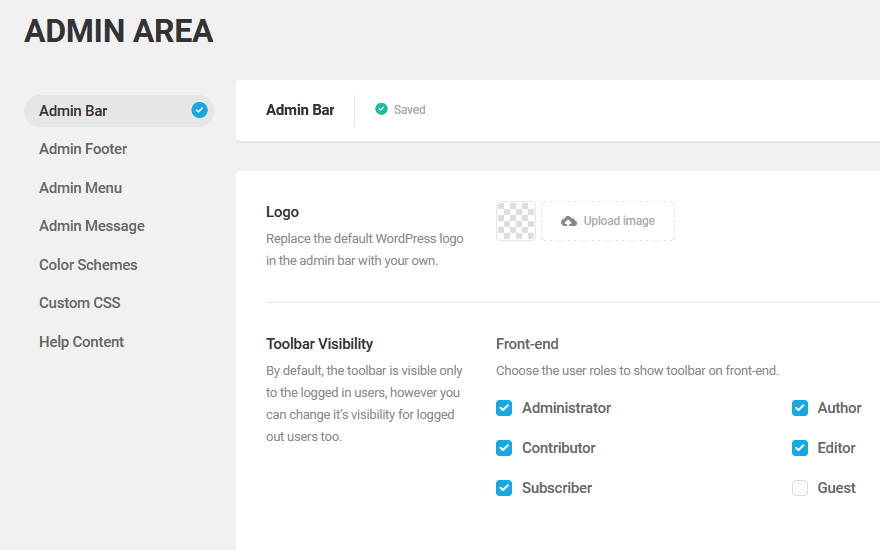This screenshot has width=880, height=550.
Task: Click the blue checkmark icon beside Admin Bar
Action: click(x=199, y=110)
